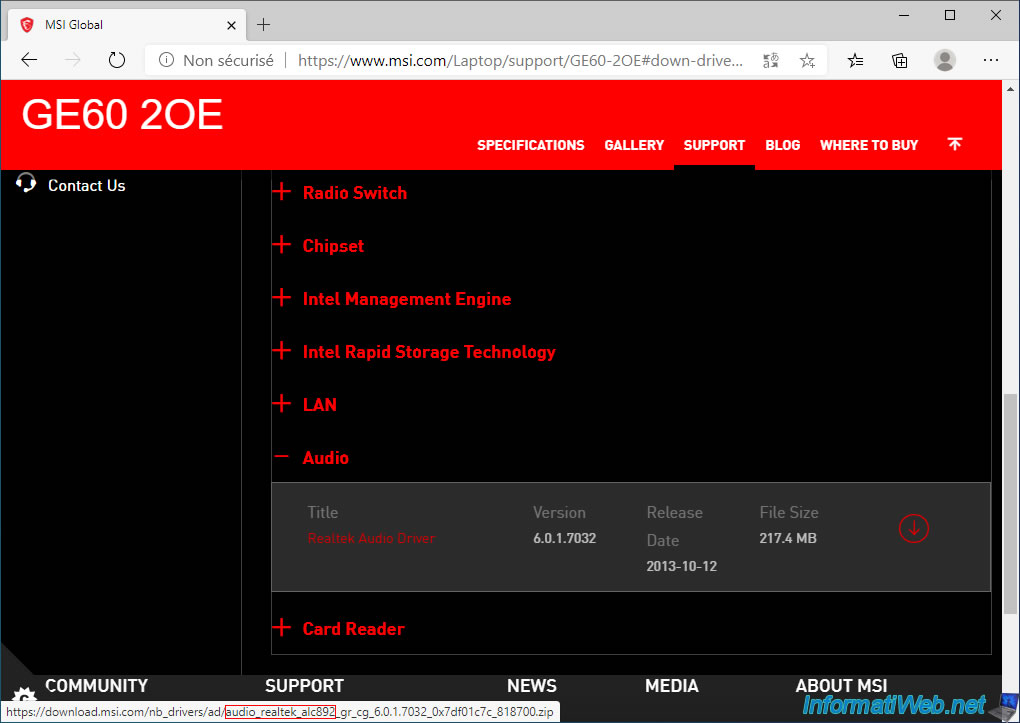Click the Version column header
This screenshot has width=1020, height=723.
pos(559,512)
